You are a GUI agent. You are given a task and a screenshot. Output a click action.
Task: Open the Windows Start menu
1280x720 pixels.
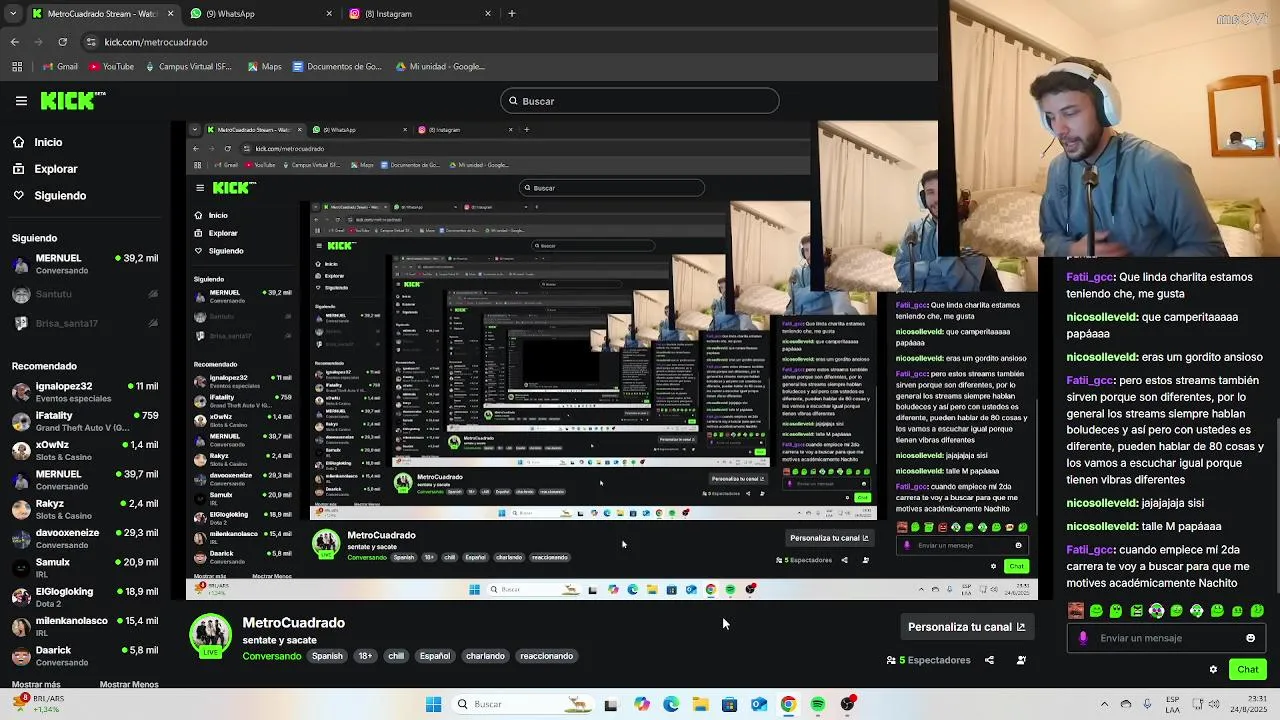[433, 704]
